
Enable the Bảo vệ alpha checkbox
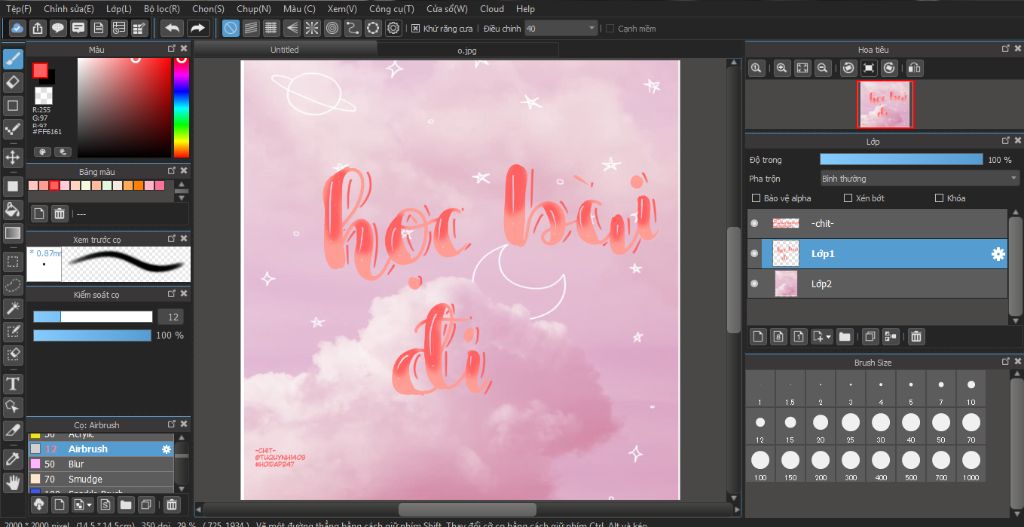pos(756,198)
